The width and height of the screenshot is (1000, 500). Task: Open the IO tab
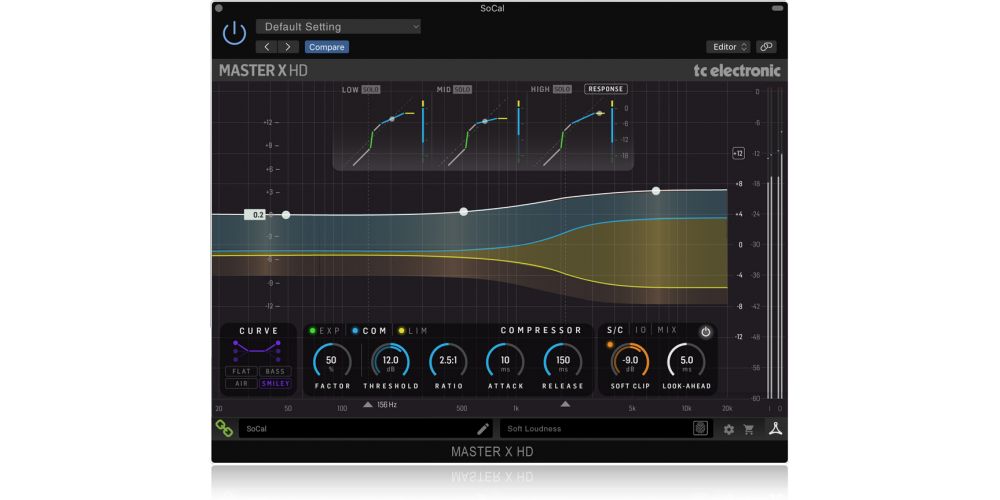coord(641,330)
